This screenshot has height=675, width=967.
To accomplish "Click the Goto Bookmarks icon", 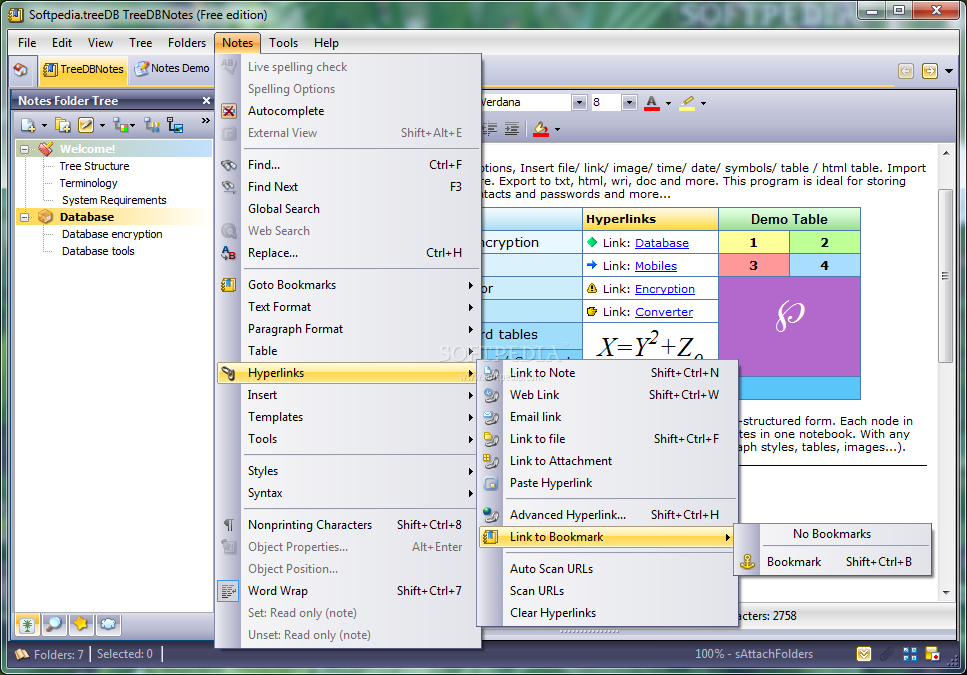I will point(229,285).
